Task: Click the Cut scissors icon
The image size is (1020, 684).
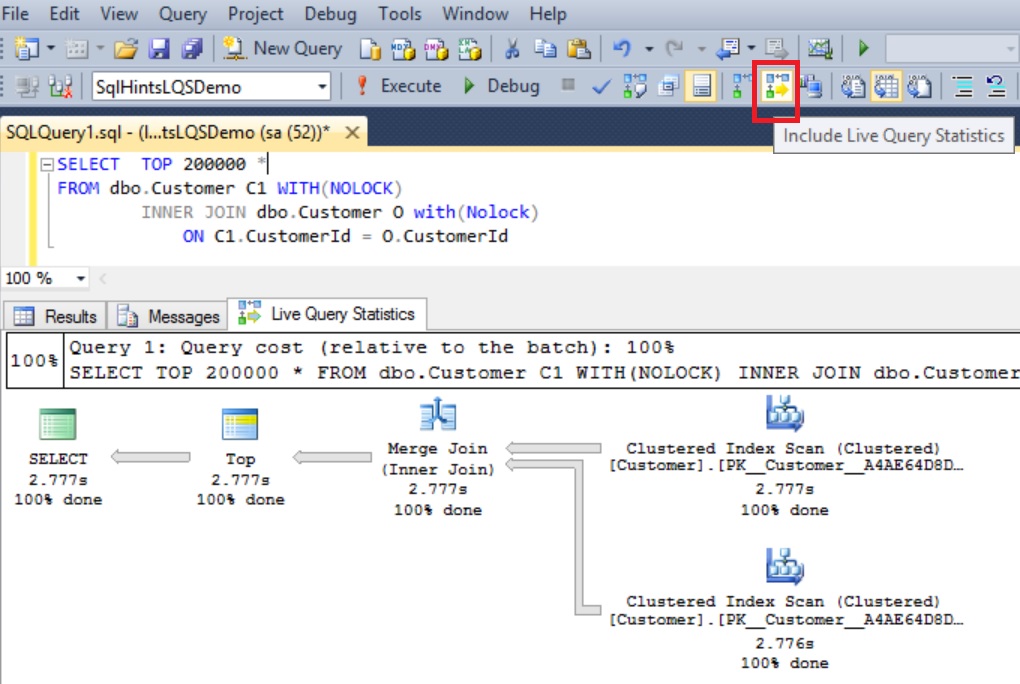Action: (512, 48)
